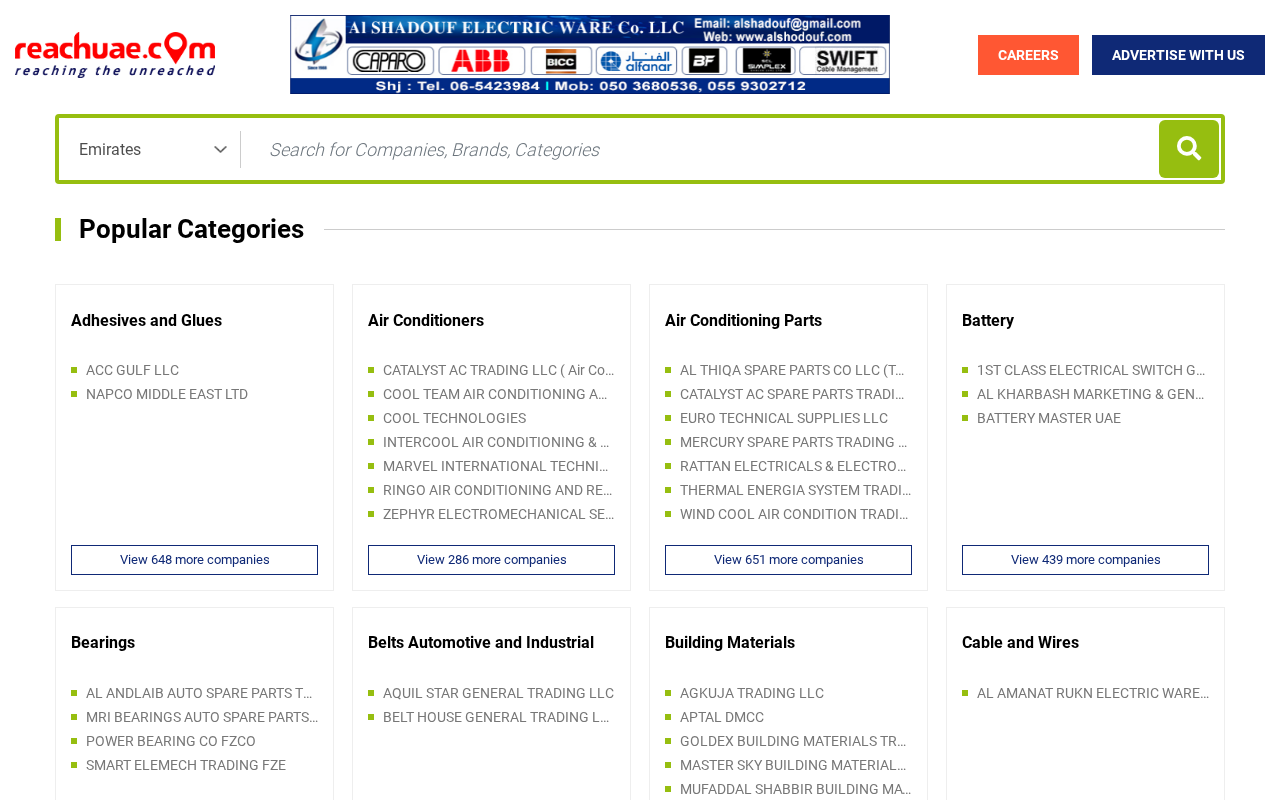This screenshot has width=1280, height=800.
Task: Select AGKUJA TRADING LLC company
Action: click(752, 693)
